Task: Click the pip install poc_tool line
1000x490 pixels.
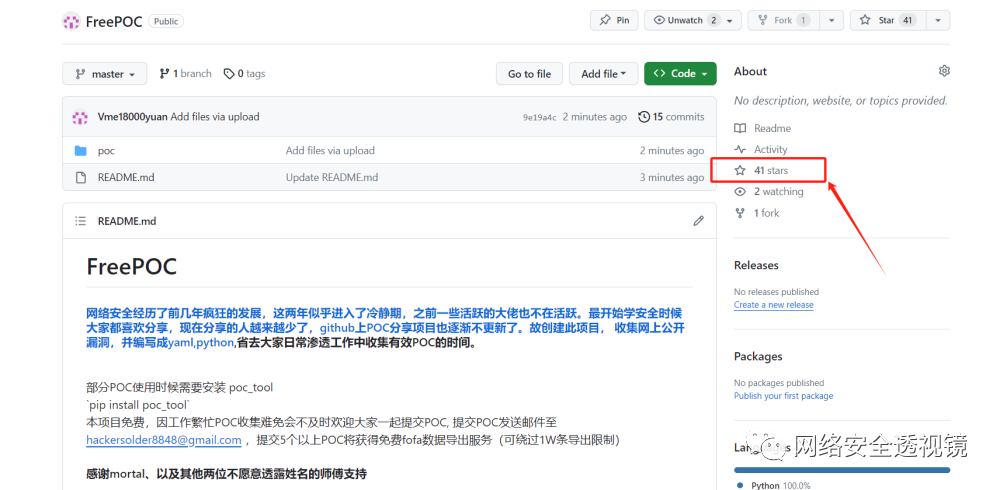Action: pyautogui.click(x=138, y=405)
